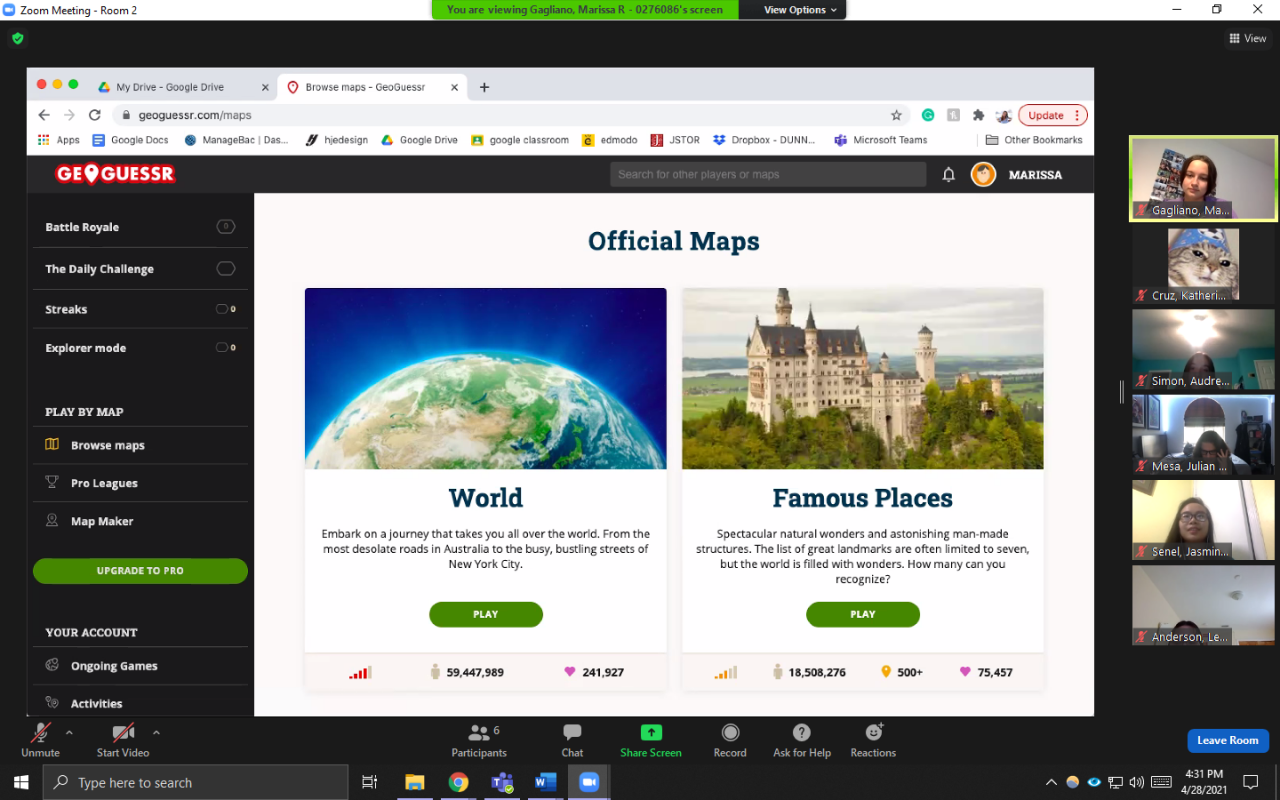The width and height of the screenshot is (1280, 800).
Task: Open the Windows Start menu
Action: tap(21, 782)
